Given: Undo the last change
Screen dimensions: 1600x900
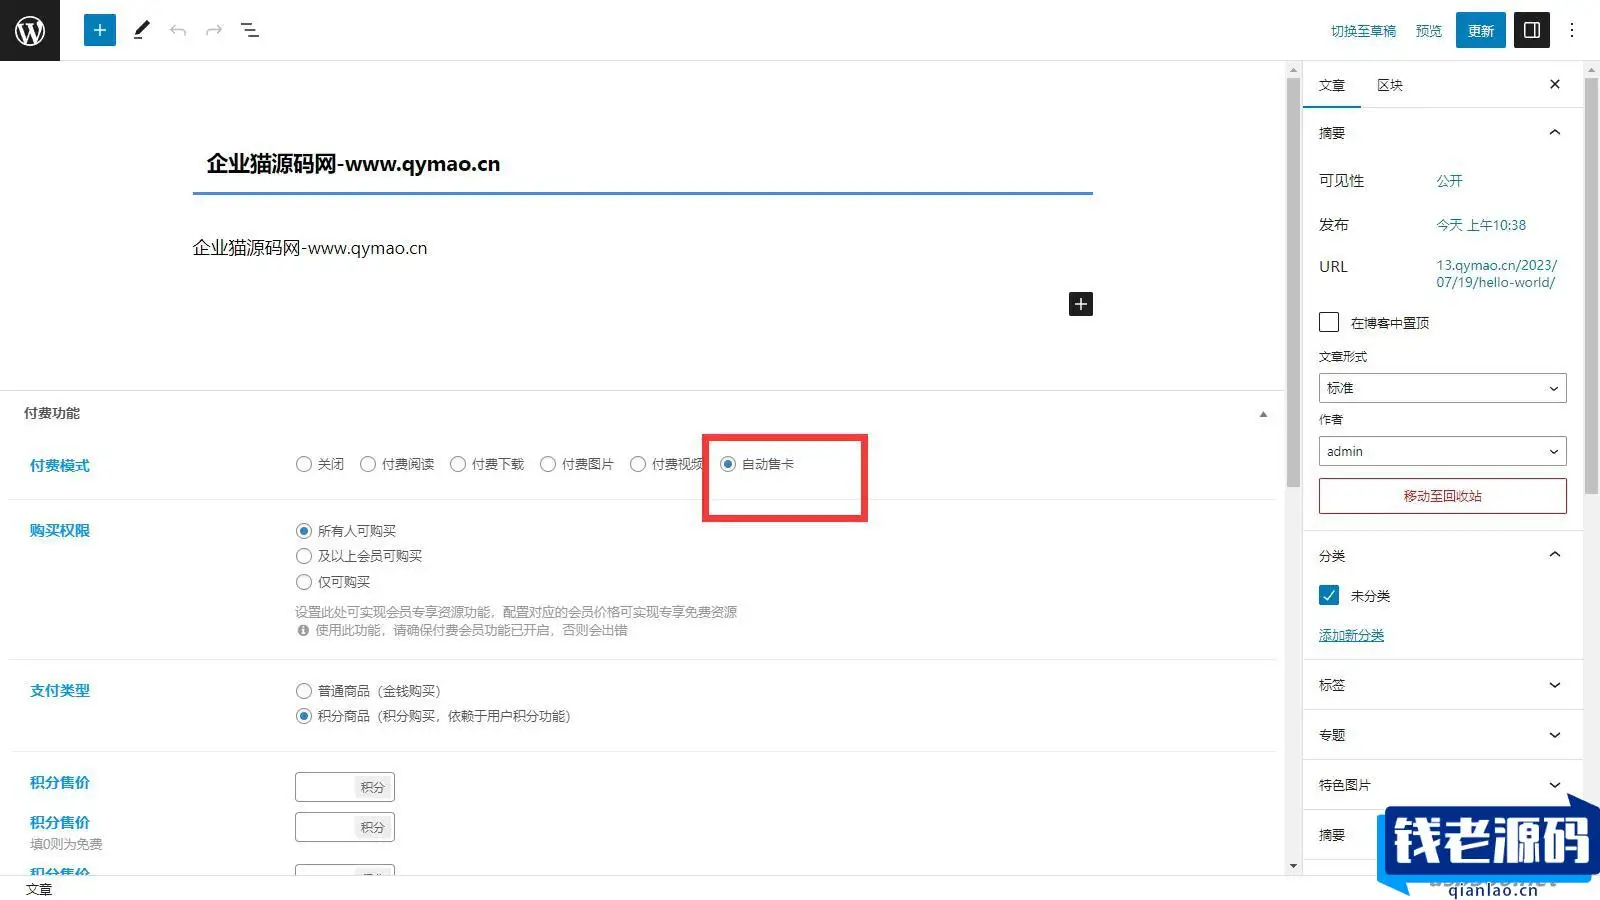Looking at the screenshot, I should tap(178, 30).
